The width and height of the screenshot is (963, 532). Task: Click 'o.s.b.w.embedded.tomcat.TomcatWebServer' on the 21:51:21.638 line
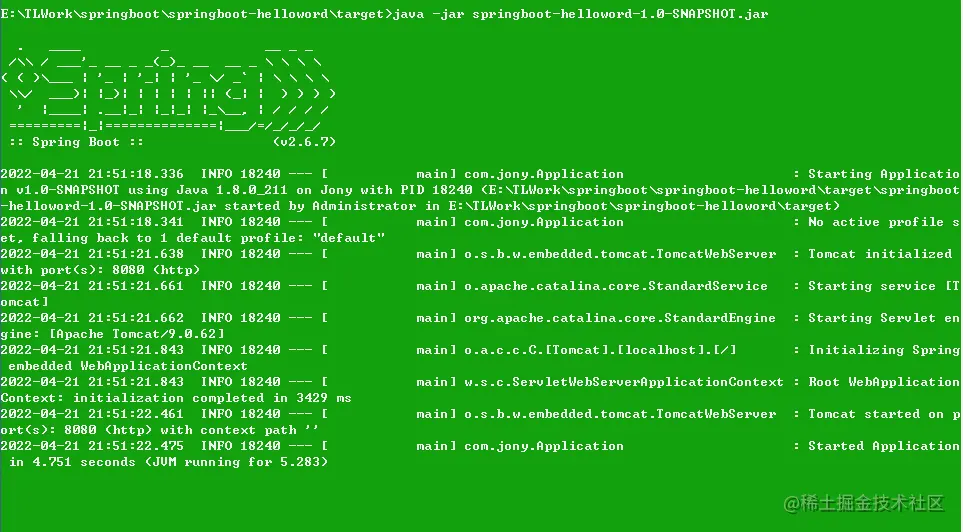coord(620,254)
